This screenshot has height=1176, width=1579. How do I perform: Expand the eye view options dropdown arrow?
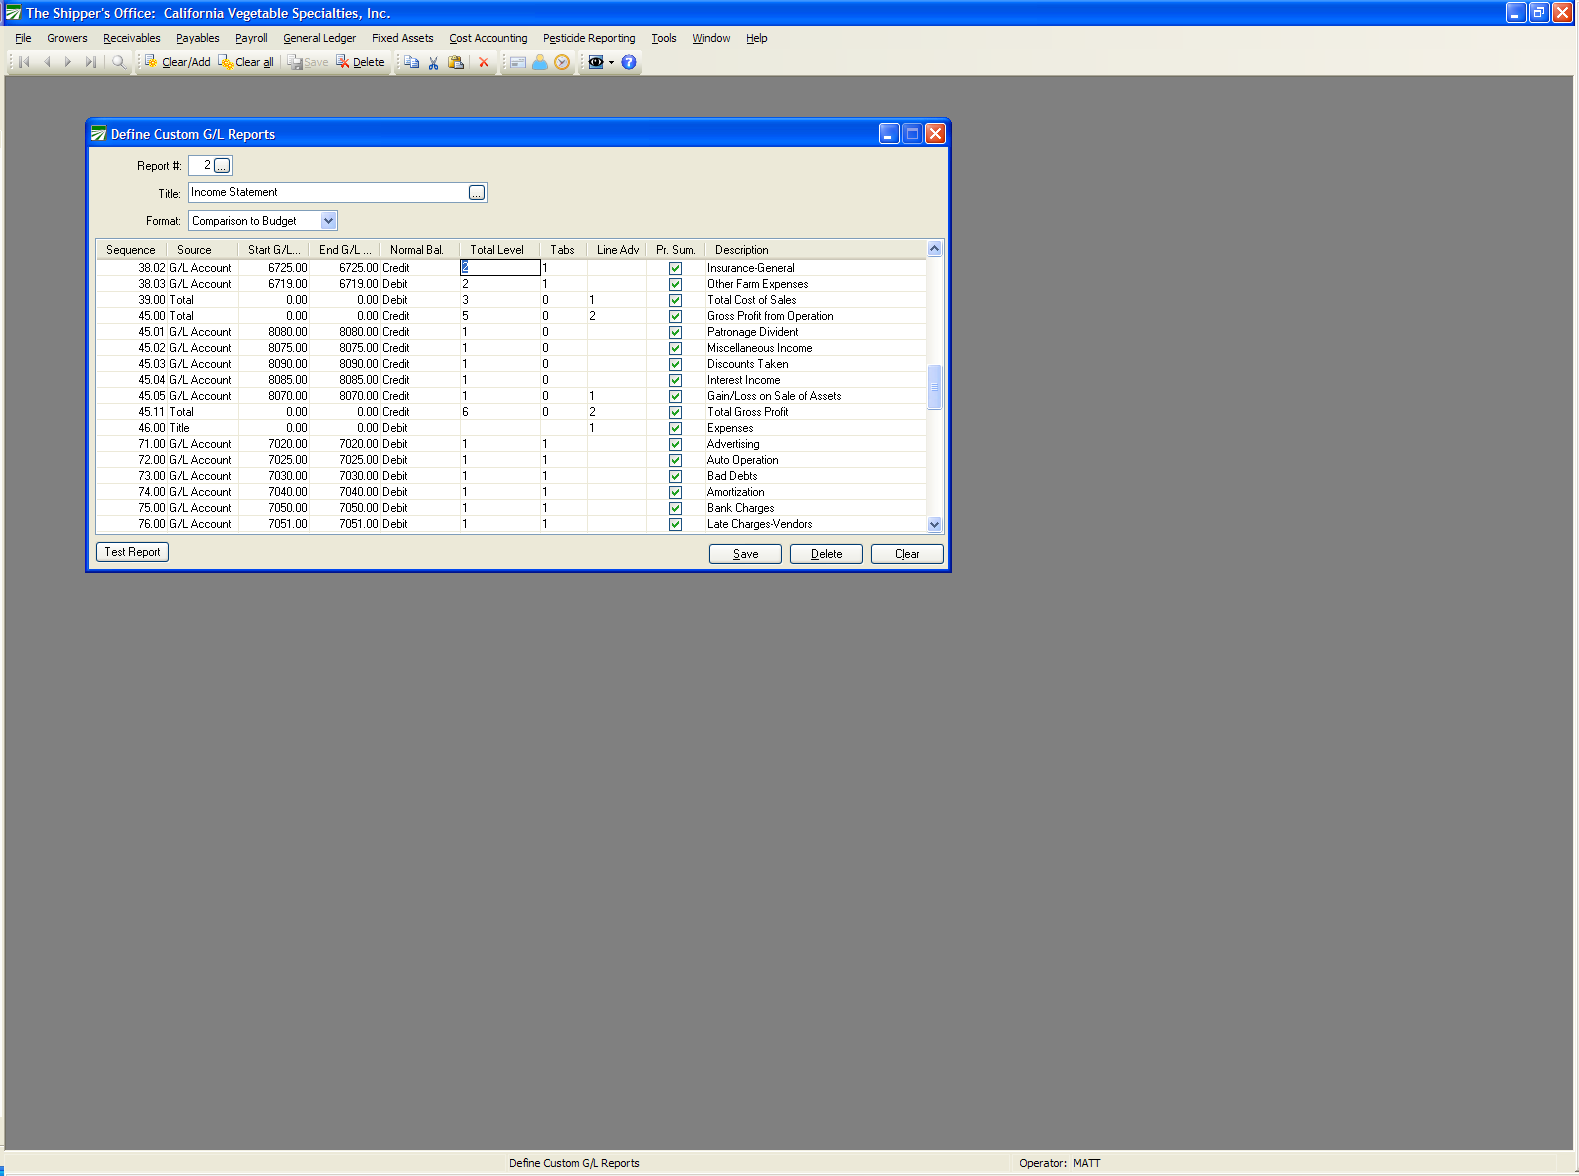click(612, 62)
